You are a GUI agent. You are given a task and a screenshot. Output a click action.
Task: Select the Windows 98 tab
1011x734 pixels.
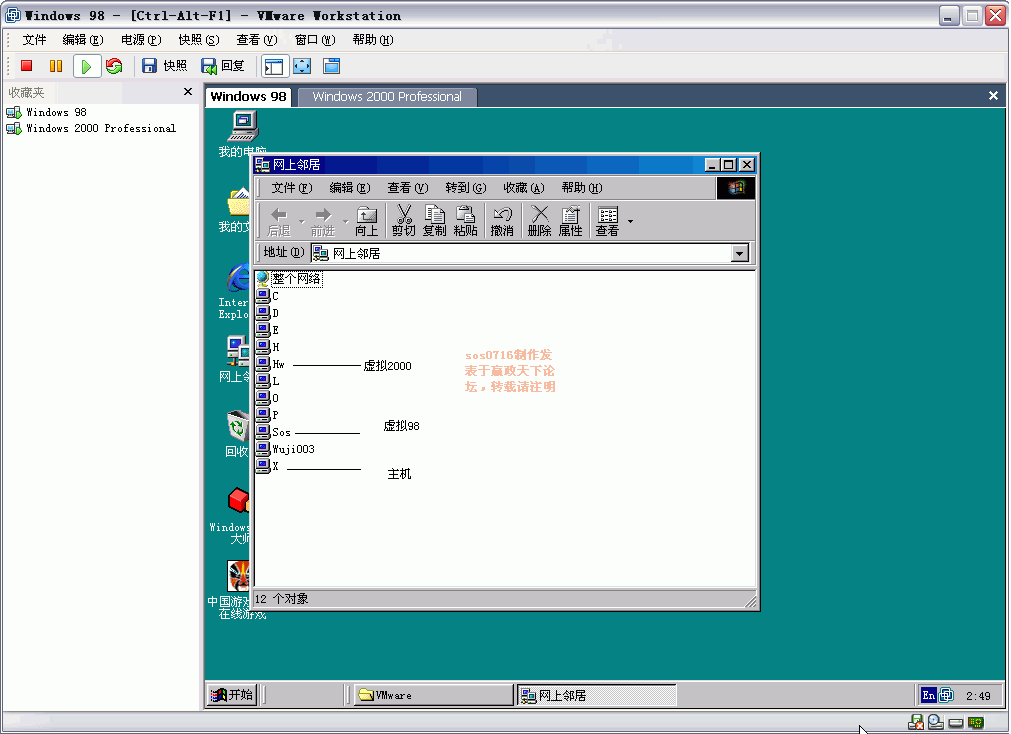pos(248,97)
